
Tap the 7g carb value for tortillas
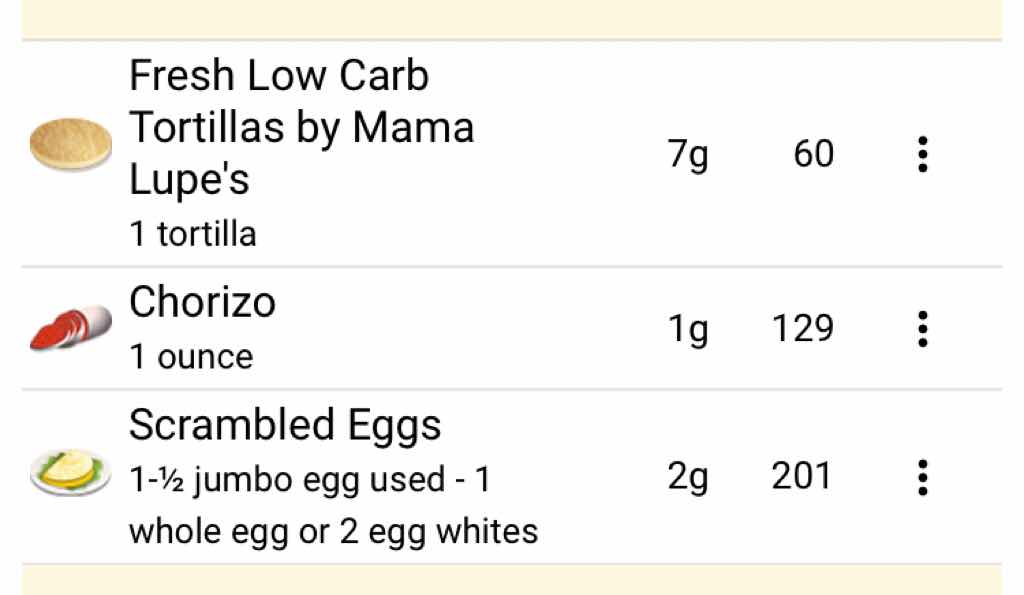pyautogui.click(x=688, y=155)
